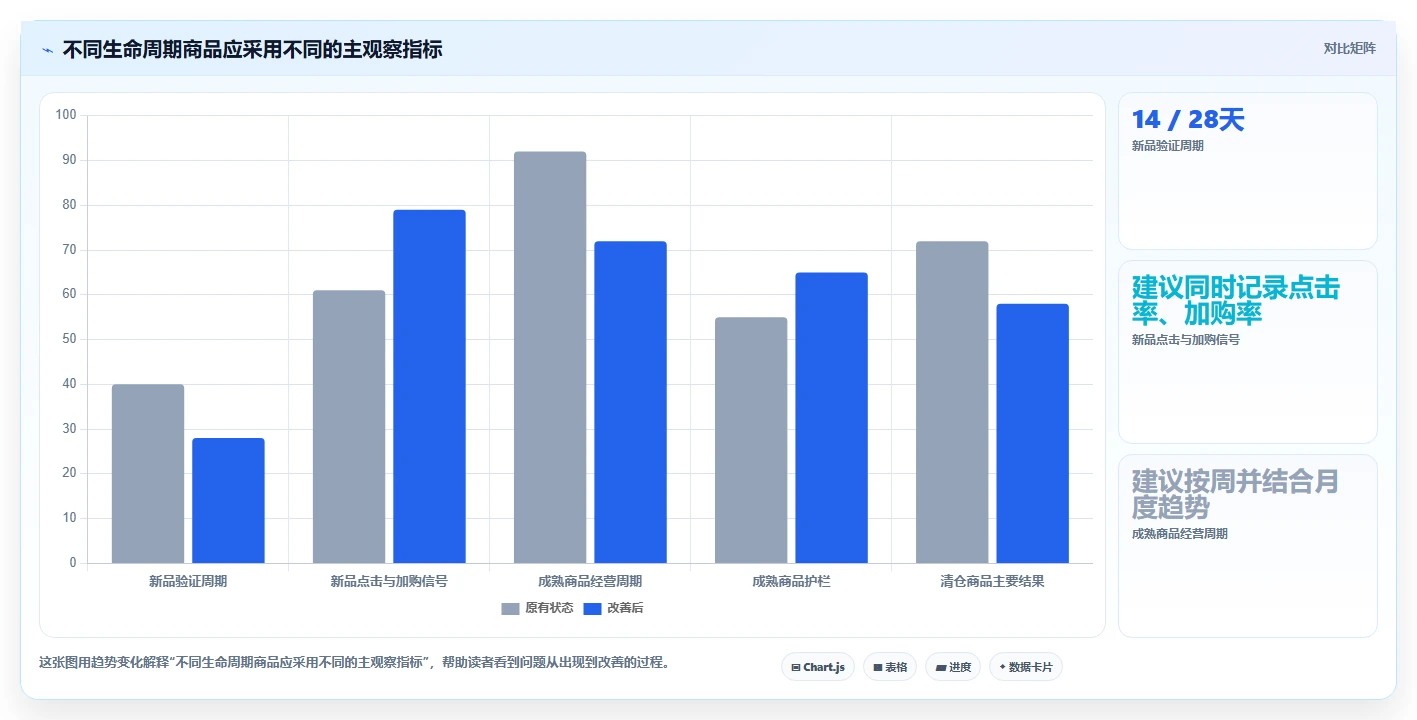The image size is (1417, 720).
Task: Click the blue 成熟商品护栏 bar
Action: (x=831, y=418)
